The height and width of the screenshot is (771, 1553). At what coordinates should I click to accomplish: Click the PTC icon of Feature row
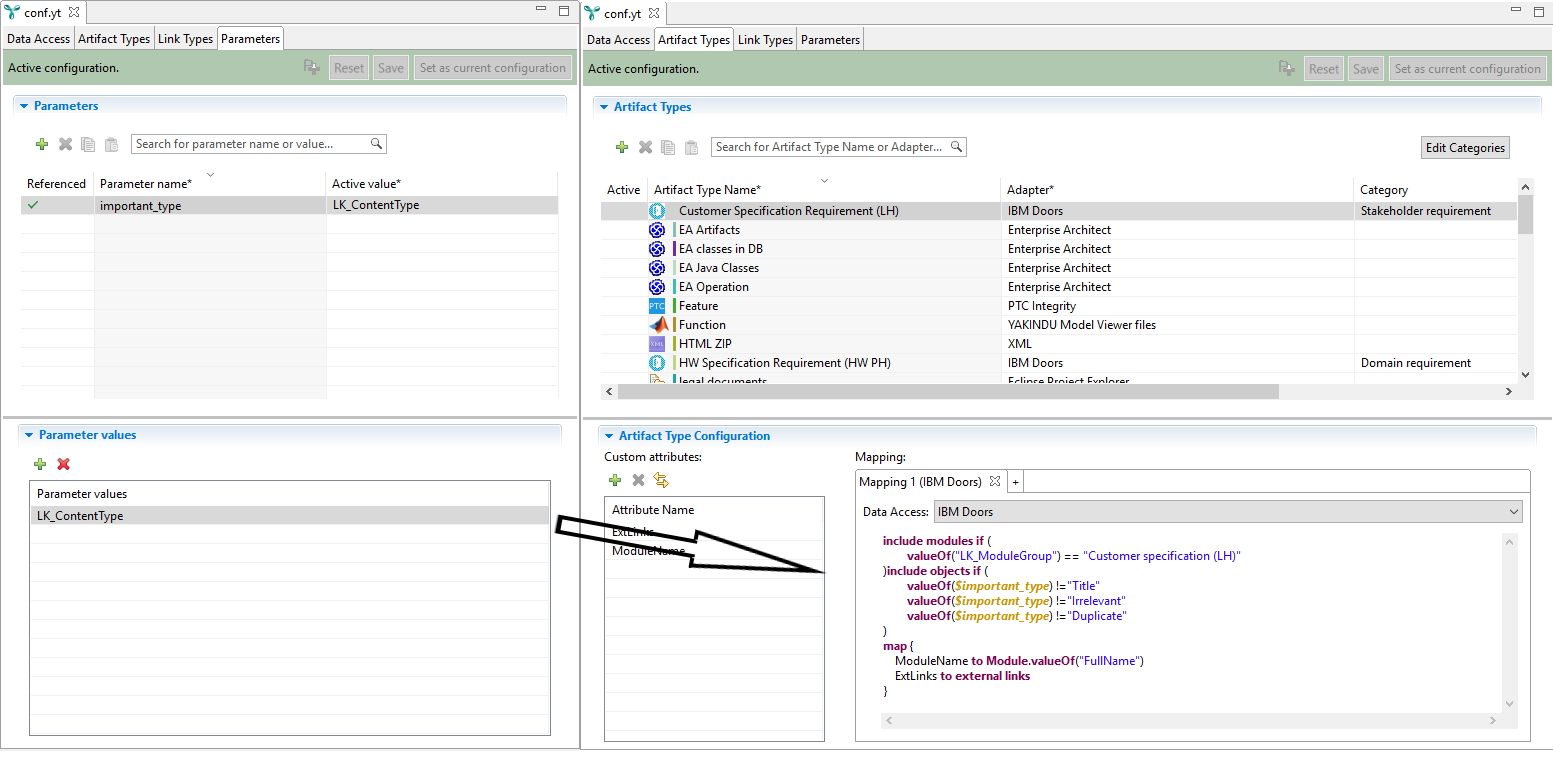coord(657,306)
